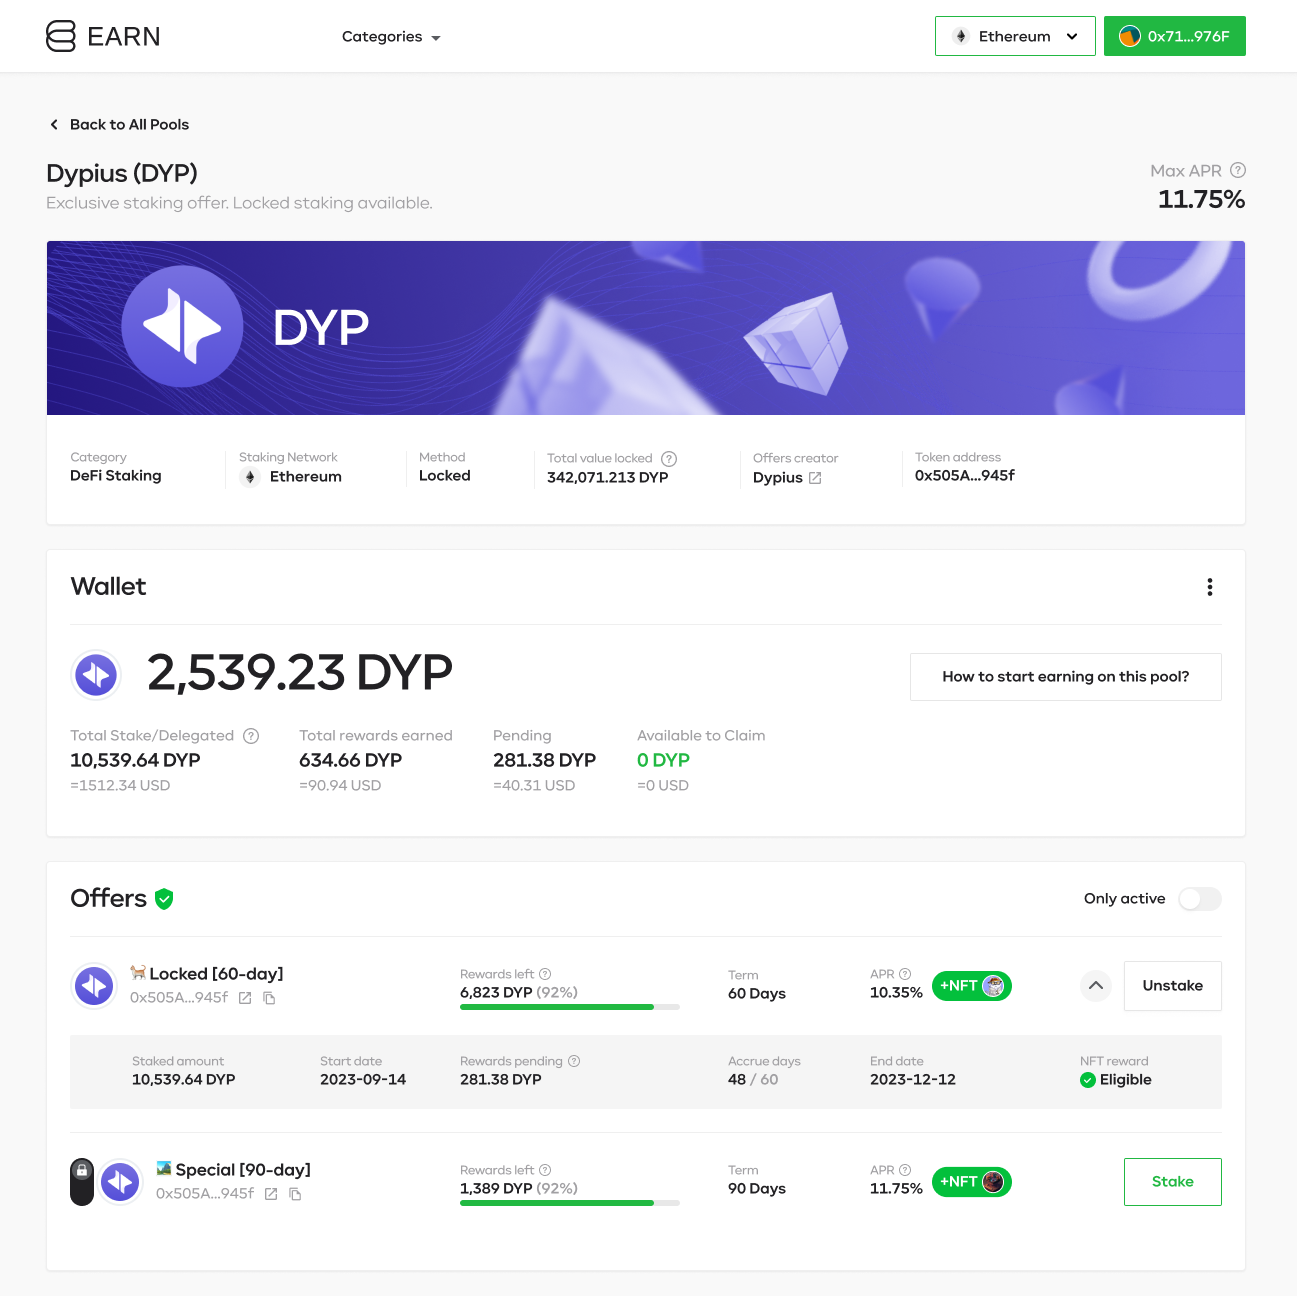Click How to start earning on this pool
Viewport: 1297px width, 1296px height.
[1066, 677]
